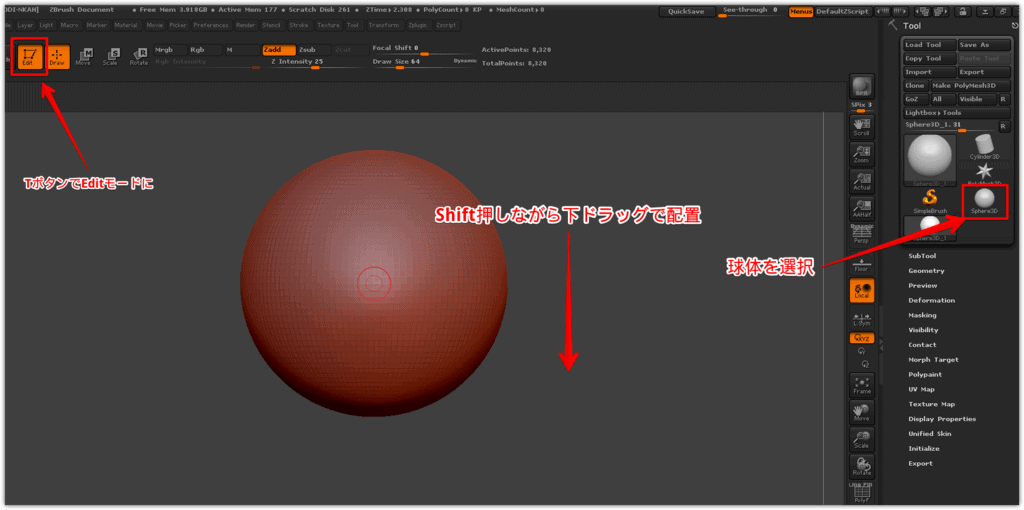1024x510 pixels.
Task: Select the Cylinder3D tool thumbnail
Action: click(985, 147)
